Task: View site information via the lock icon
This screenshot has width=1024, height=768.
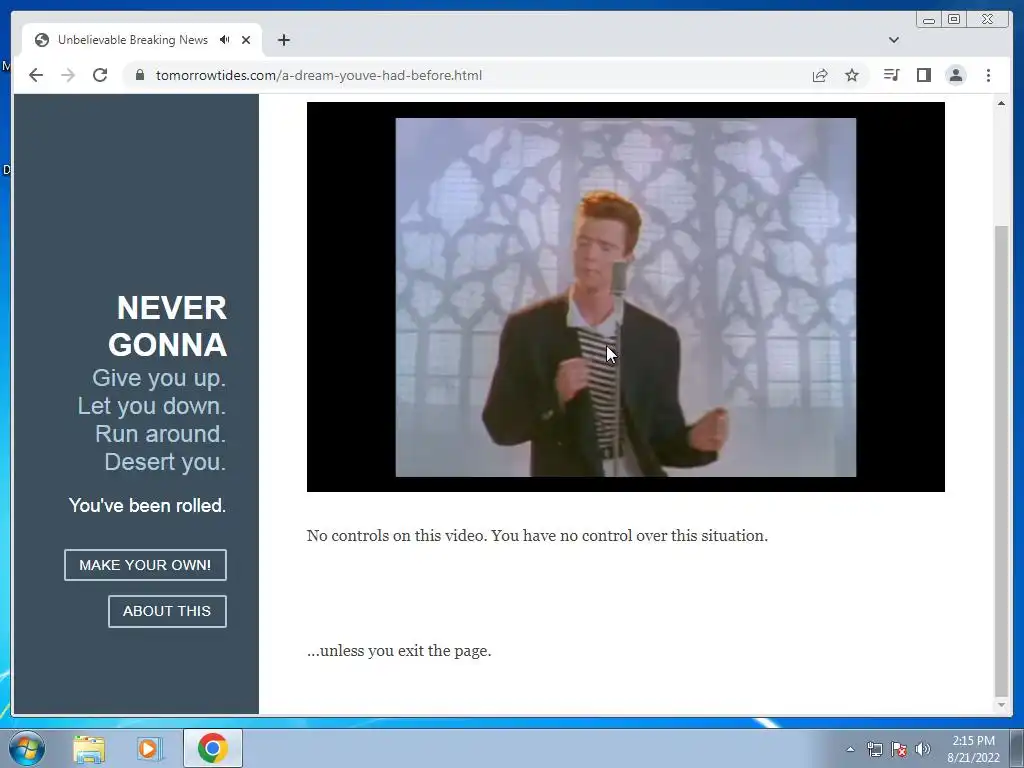Action: pos(139,75)
